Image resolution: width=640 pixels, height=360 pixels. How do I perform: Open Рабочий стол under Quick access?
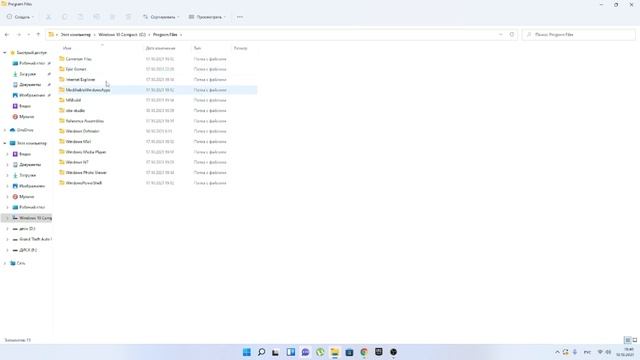tap(31, 63)
